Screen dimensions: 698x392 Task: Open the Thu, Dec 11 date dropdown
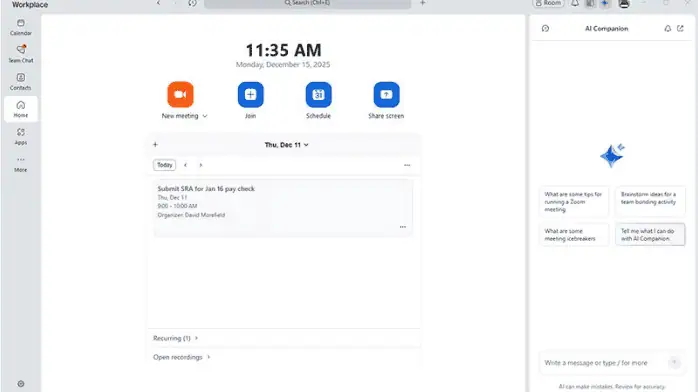pos(286,145)
